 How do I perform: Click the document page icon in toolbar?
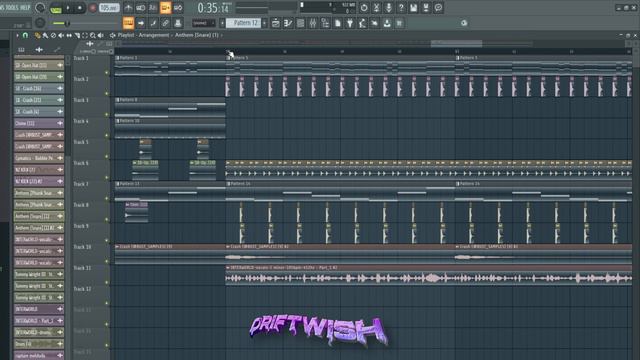[338, 23]
